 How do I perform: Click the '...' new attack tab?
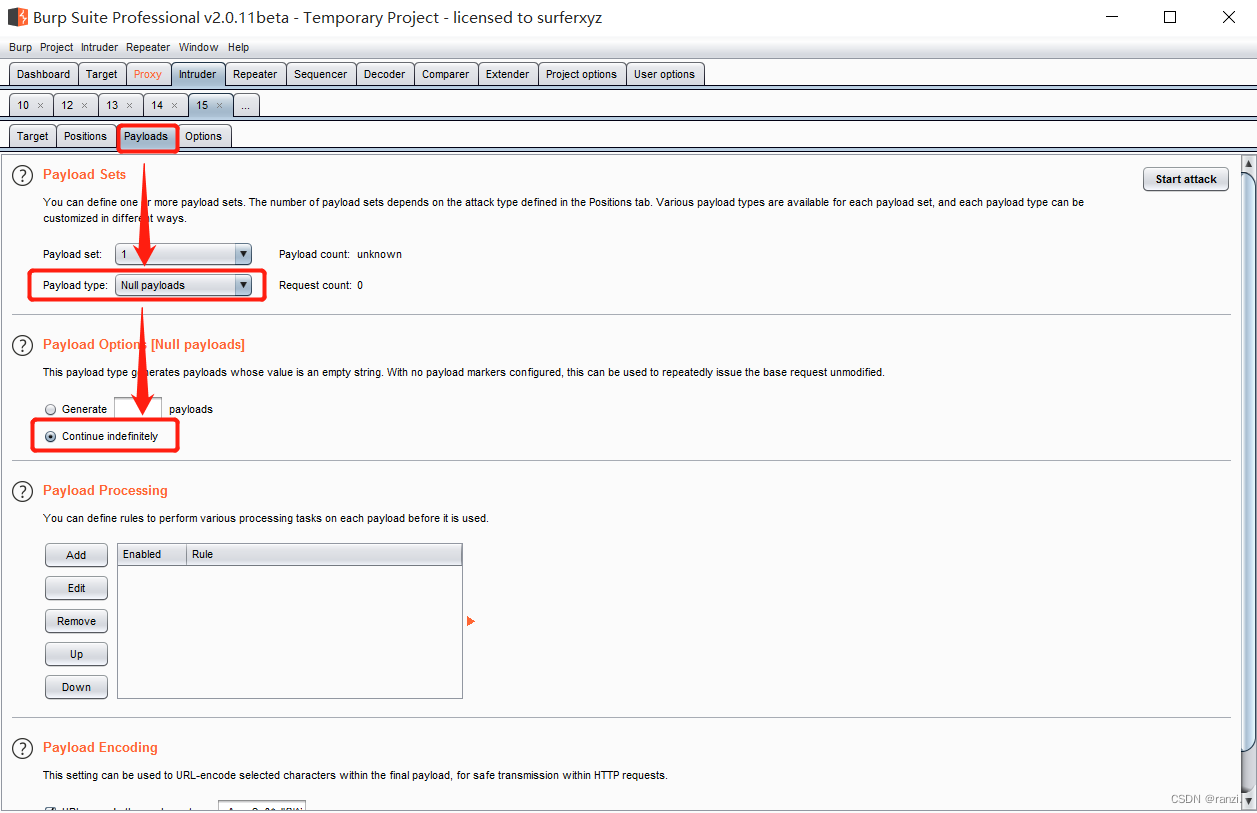coord(246,105)
